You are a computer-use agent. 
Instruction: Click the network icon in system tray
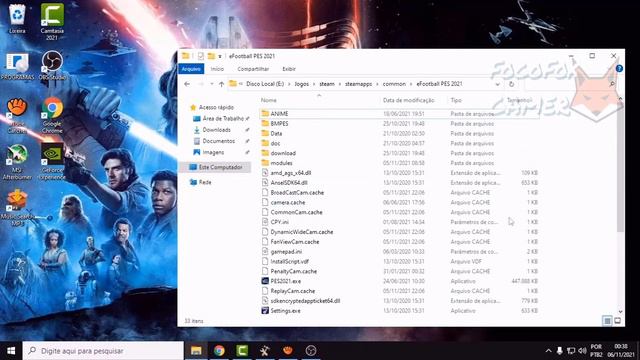[x=571, y=351]
